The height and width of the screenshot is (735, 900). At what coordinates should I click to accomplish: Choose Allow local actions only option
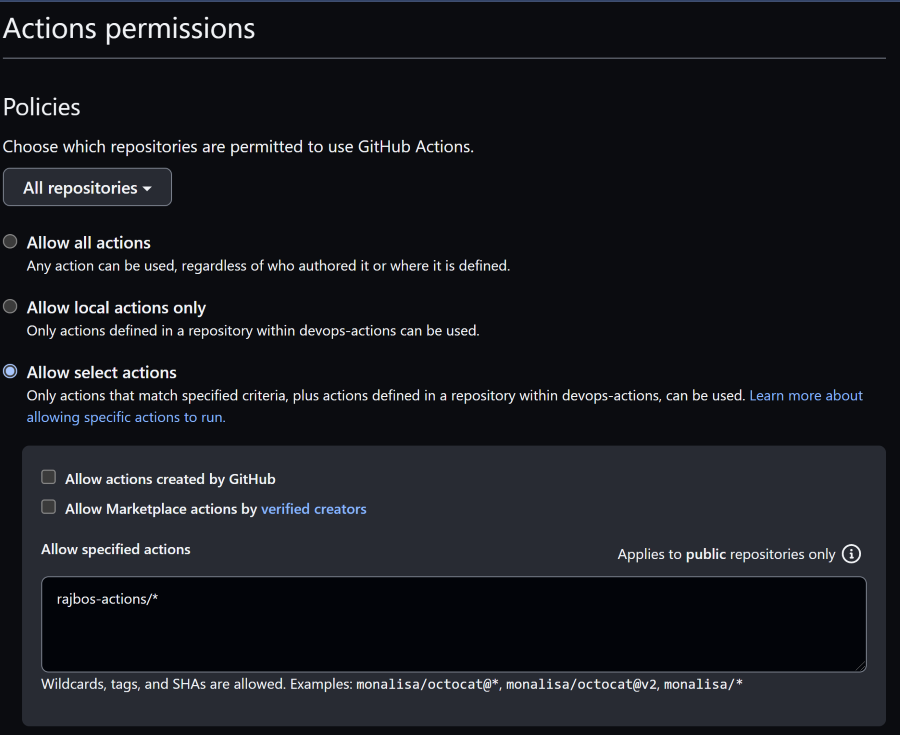(10, 306)
